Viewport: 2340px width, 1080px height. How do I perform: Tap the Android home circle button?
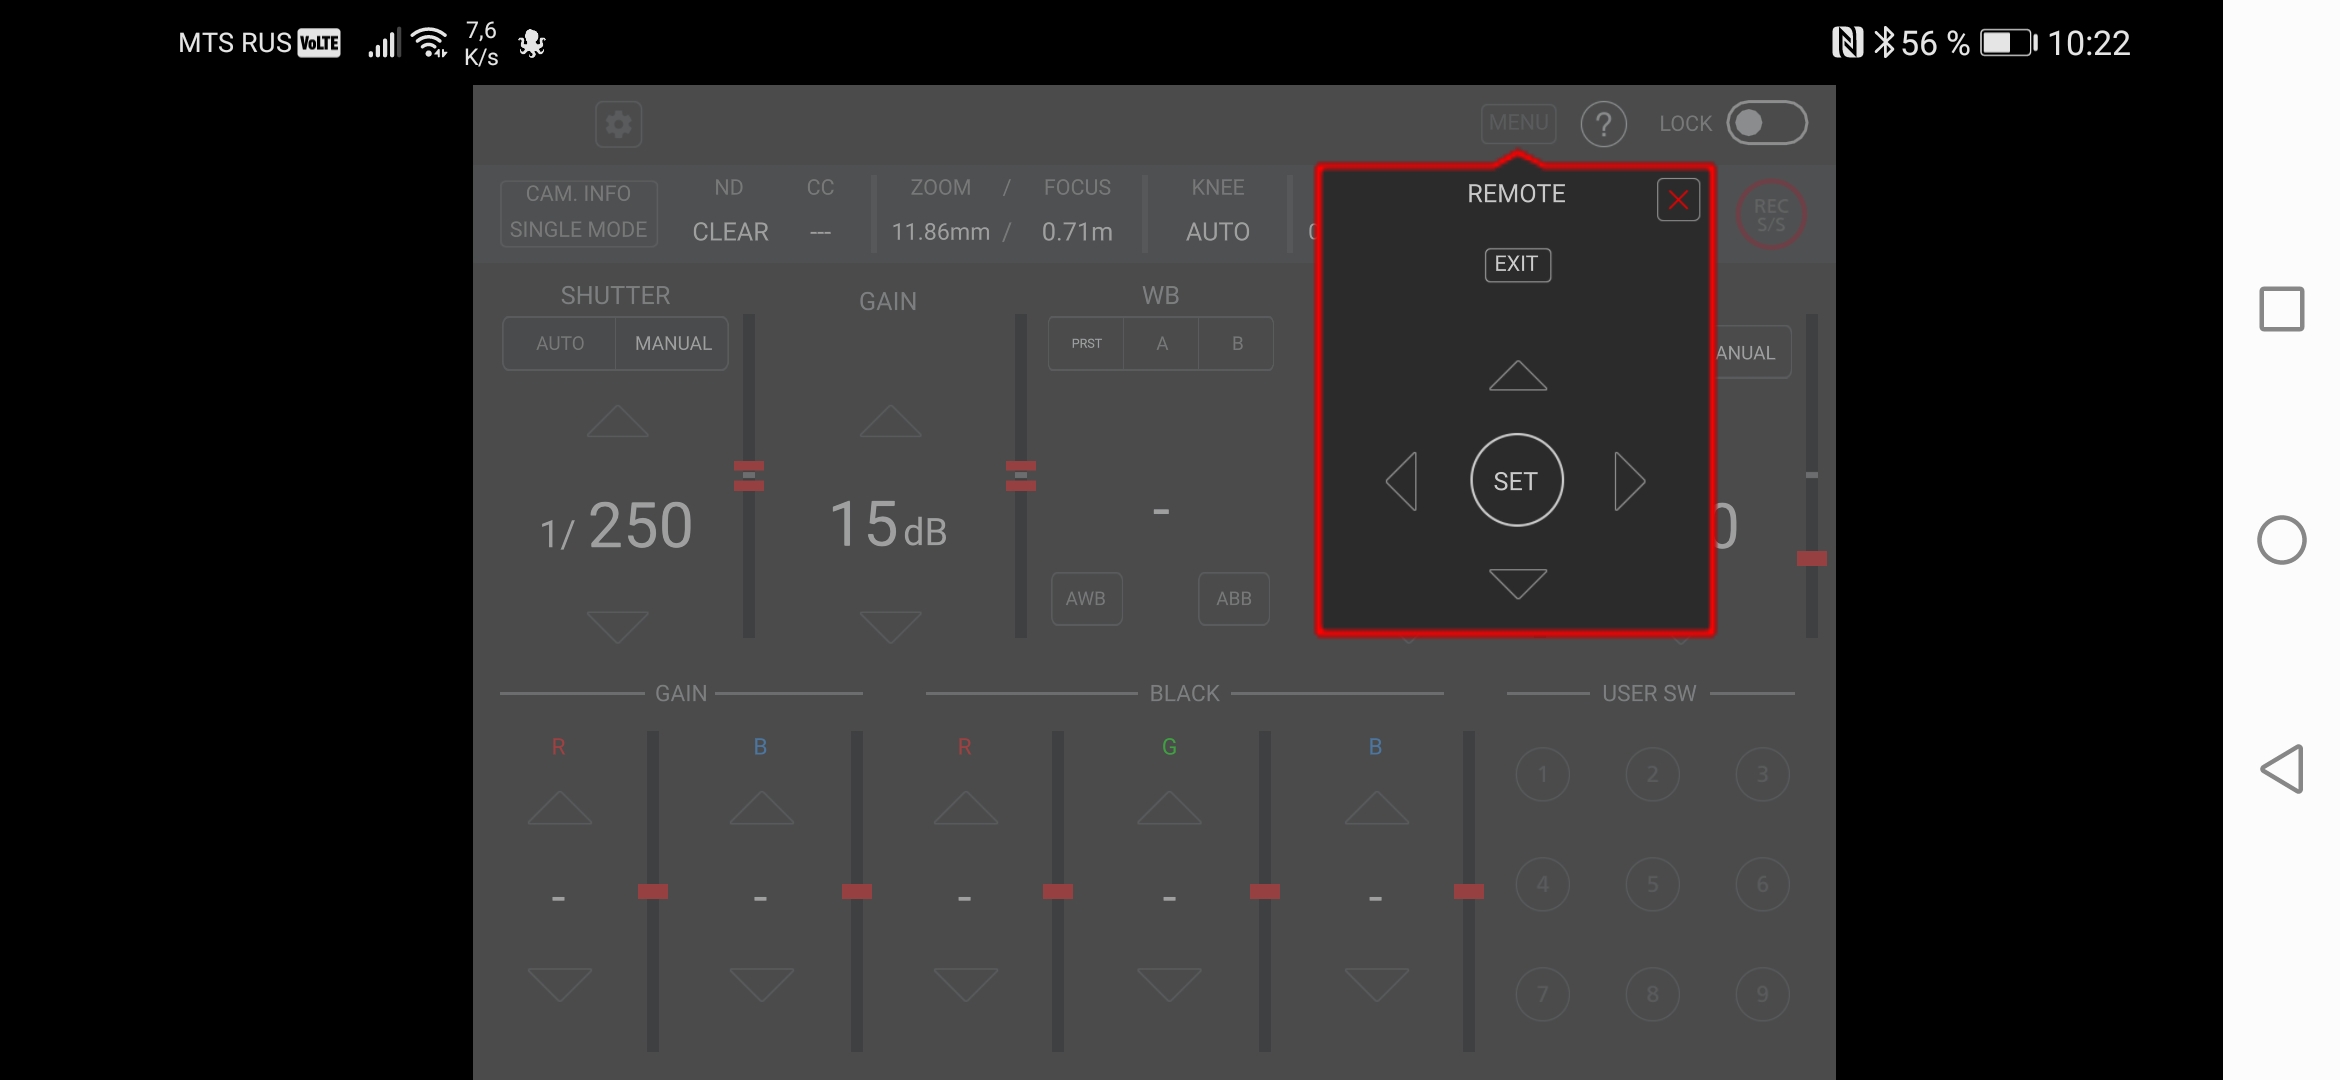click(2281, 541)
